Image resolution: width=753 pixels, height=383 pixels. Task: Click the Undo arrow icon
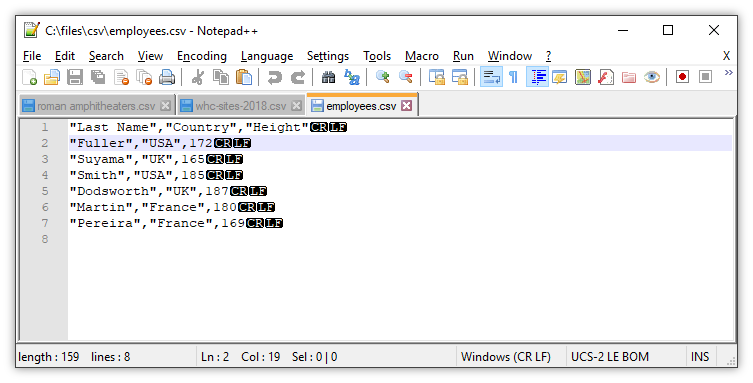tap(275, 77)
